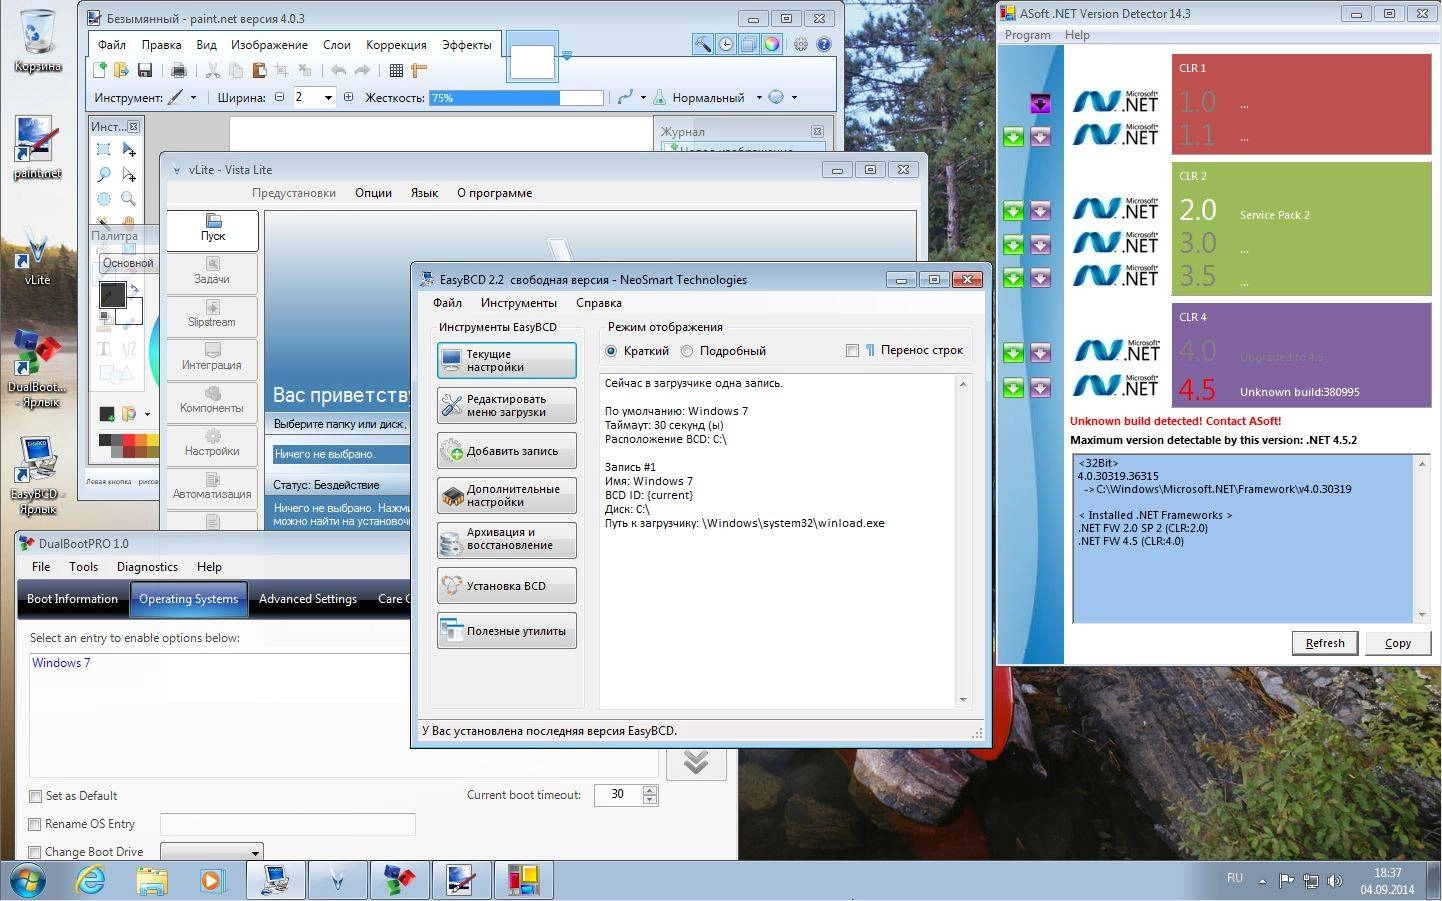
Task: Open the Инструменты menu in EasyBCD
Action: [x=518, y=303]
